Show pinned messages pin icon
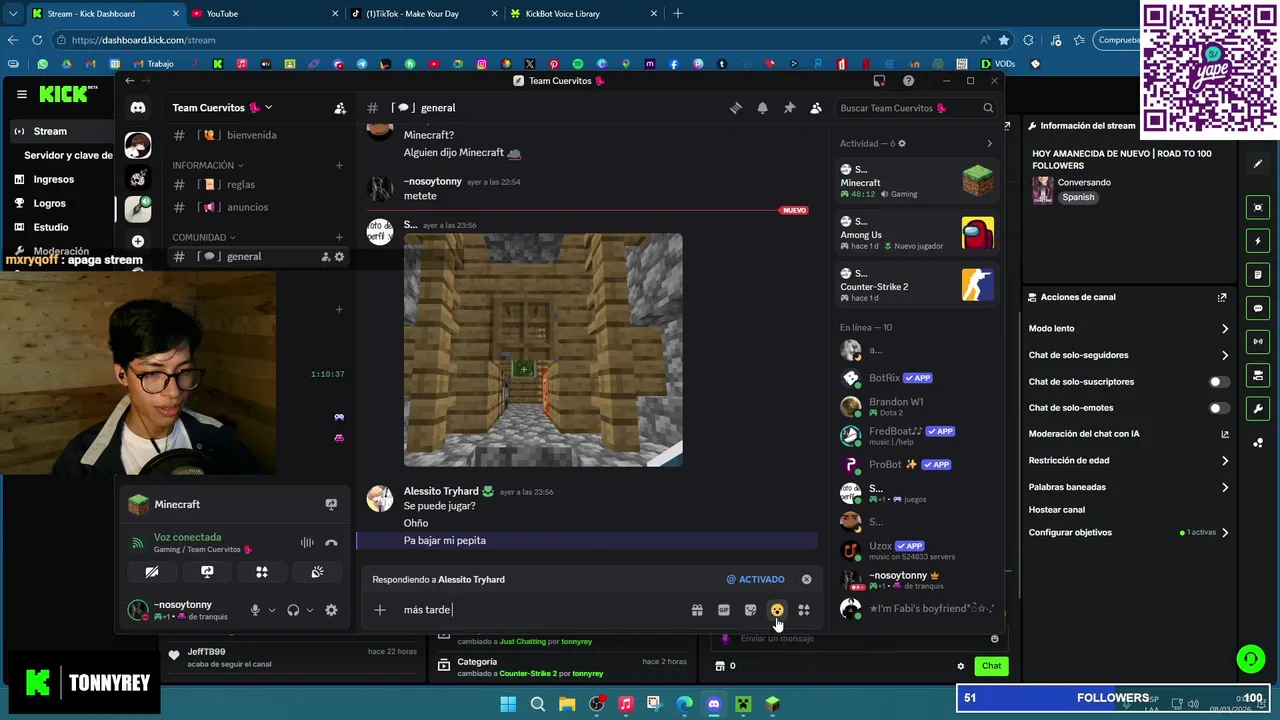This screenshot has height=720, width=1280. point(789,108)
